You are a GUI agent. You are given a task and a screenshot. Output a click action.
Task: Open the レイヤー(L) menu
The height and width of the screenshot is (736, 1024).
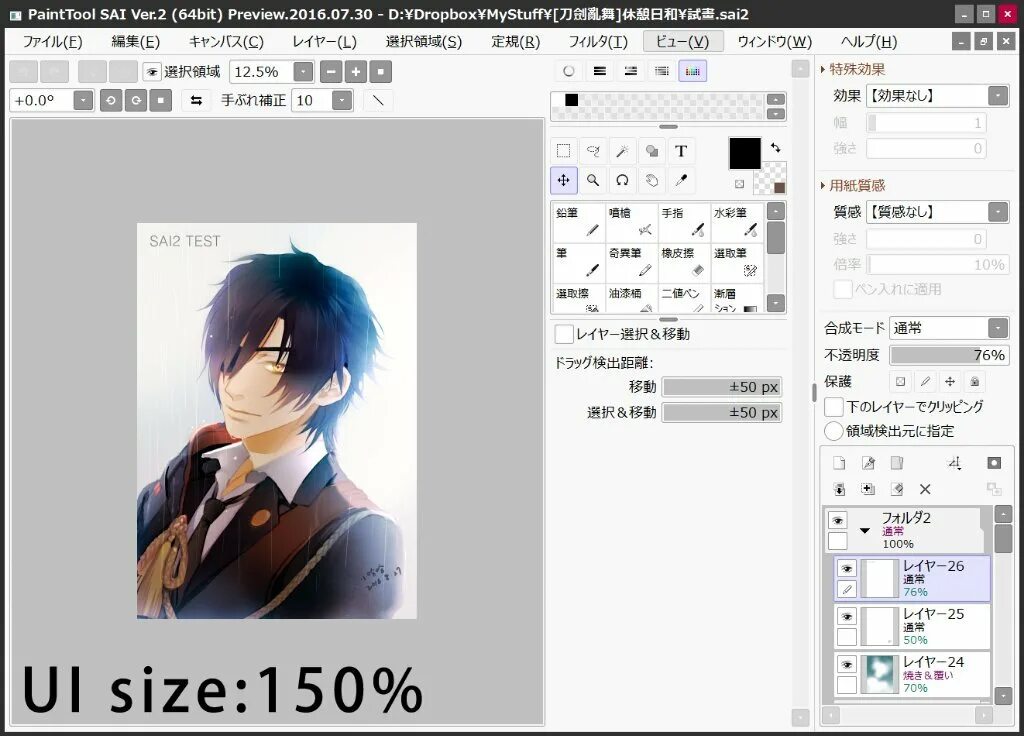(x=324, y=42)
